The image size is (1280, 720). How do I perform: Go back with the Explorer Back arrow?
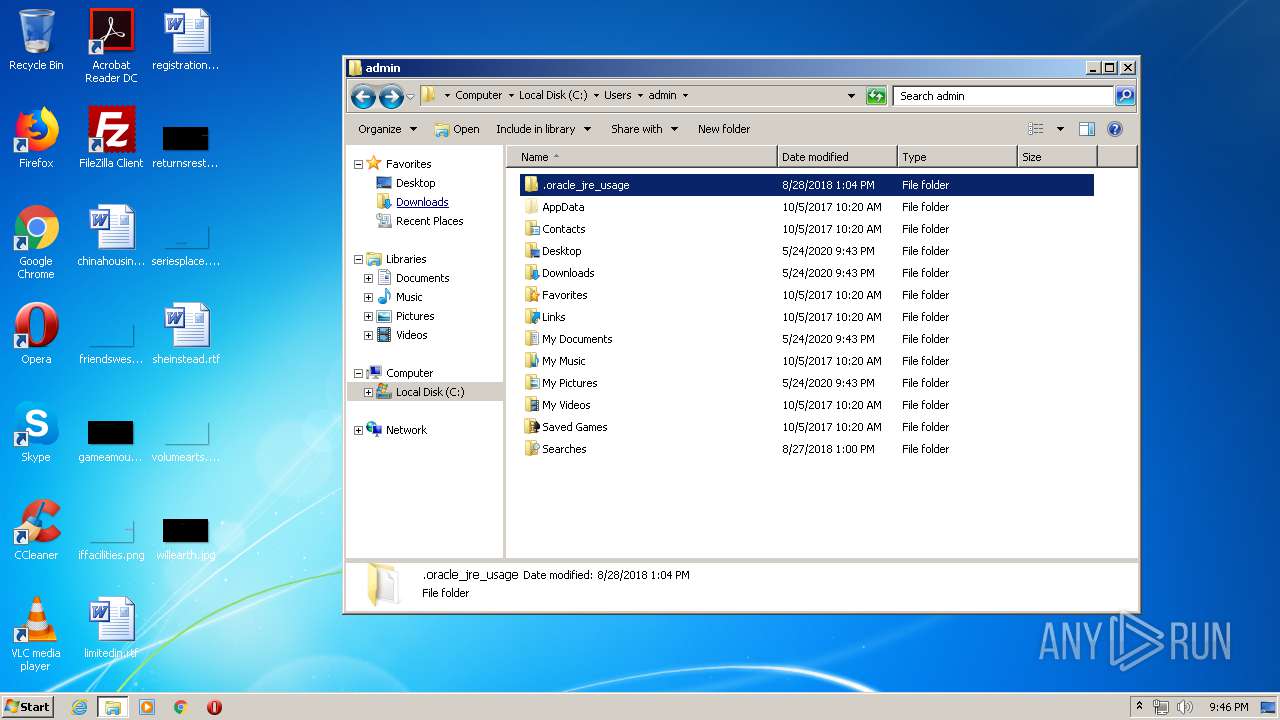click(363, 96)
